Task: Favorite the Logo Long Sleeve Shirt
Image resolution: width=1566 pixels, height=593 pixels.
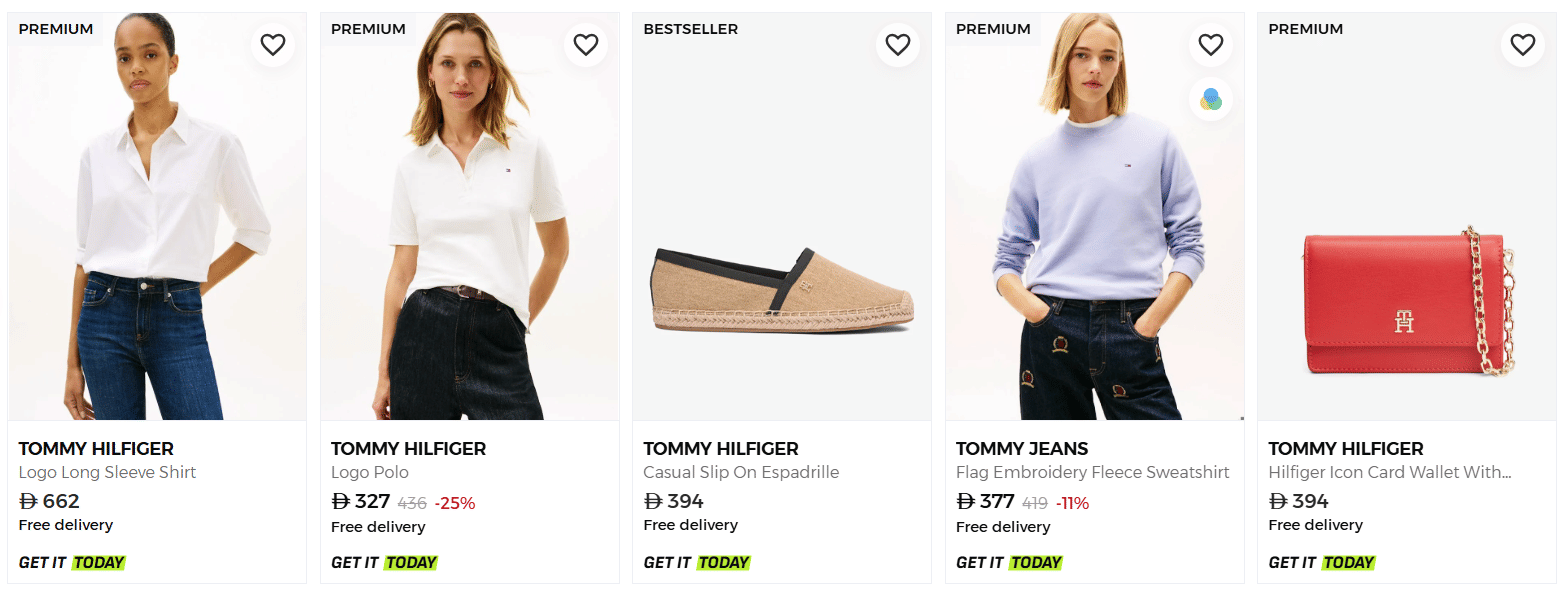Action: (x=273, y=45)
